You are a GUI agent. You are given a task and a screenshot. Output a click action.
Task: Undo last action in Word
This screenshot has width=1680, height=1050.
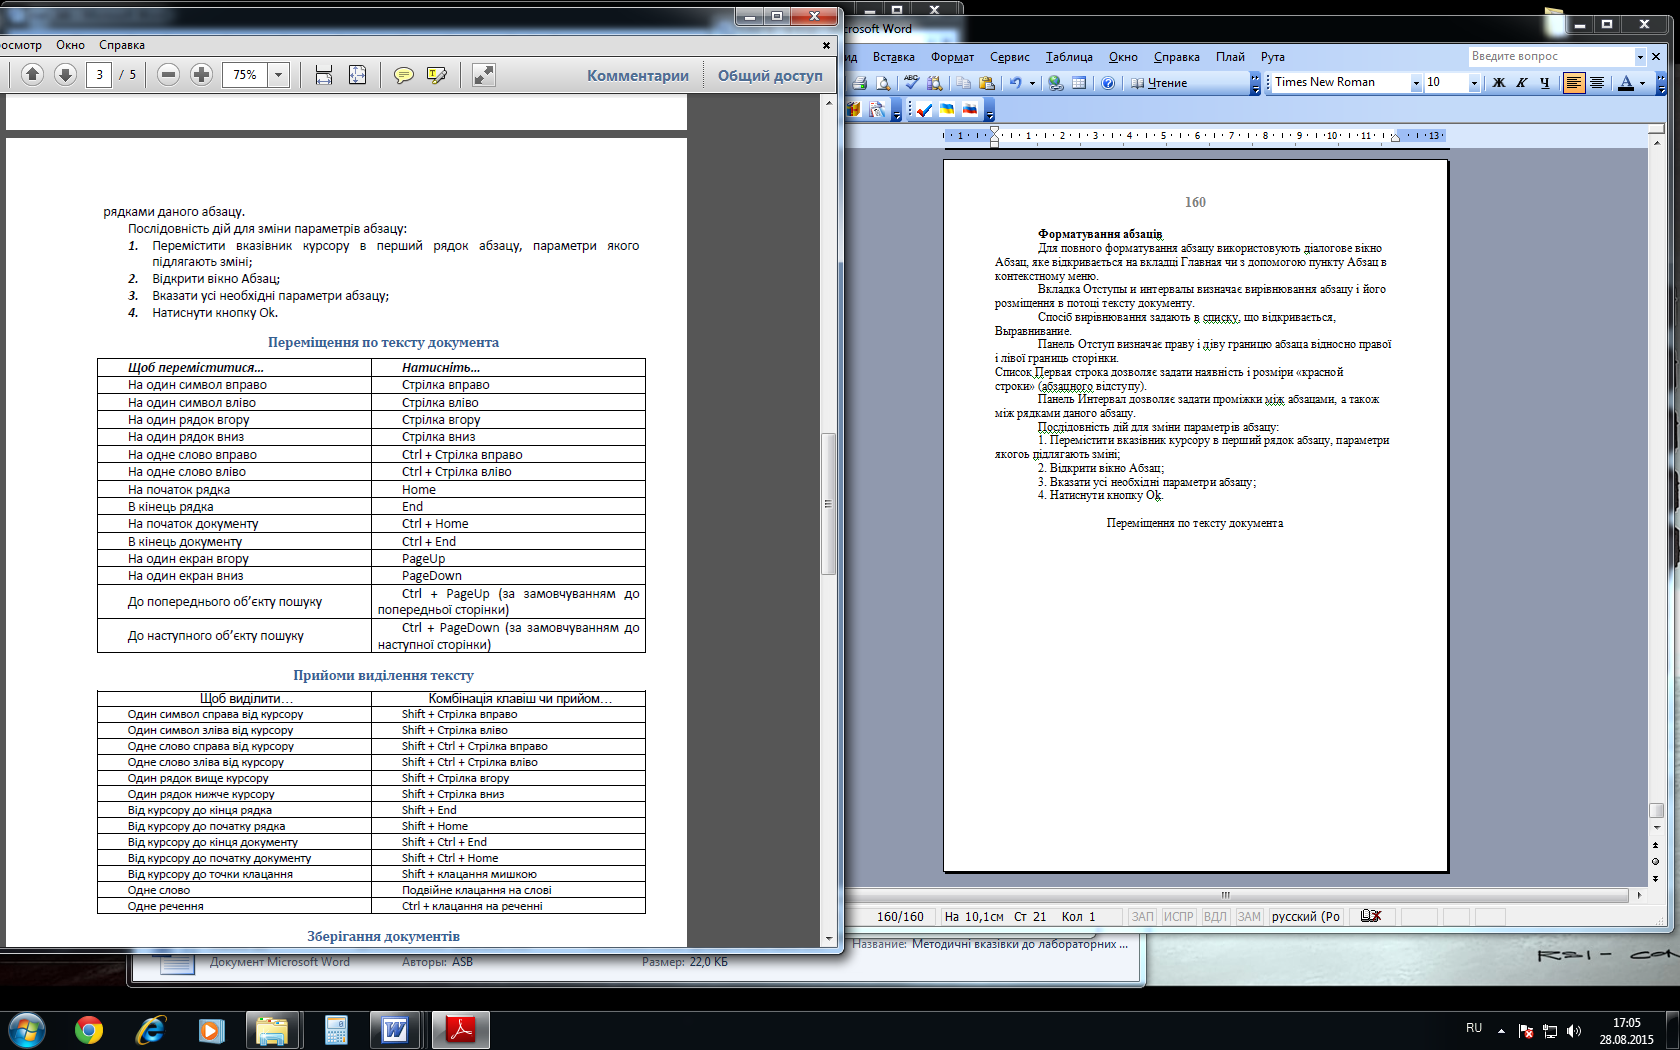[1015, 83]
